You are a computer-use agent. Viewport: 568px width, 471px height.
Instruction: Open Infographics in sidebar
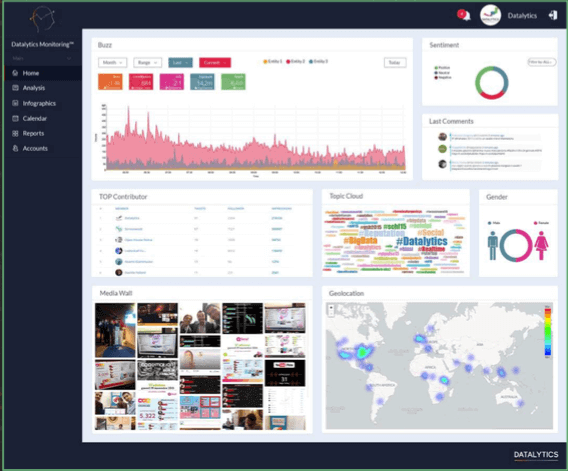(x=43, y=103)
